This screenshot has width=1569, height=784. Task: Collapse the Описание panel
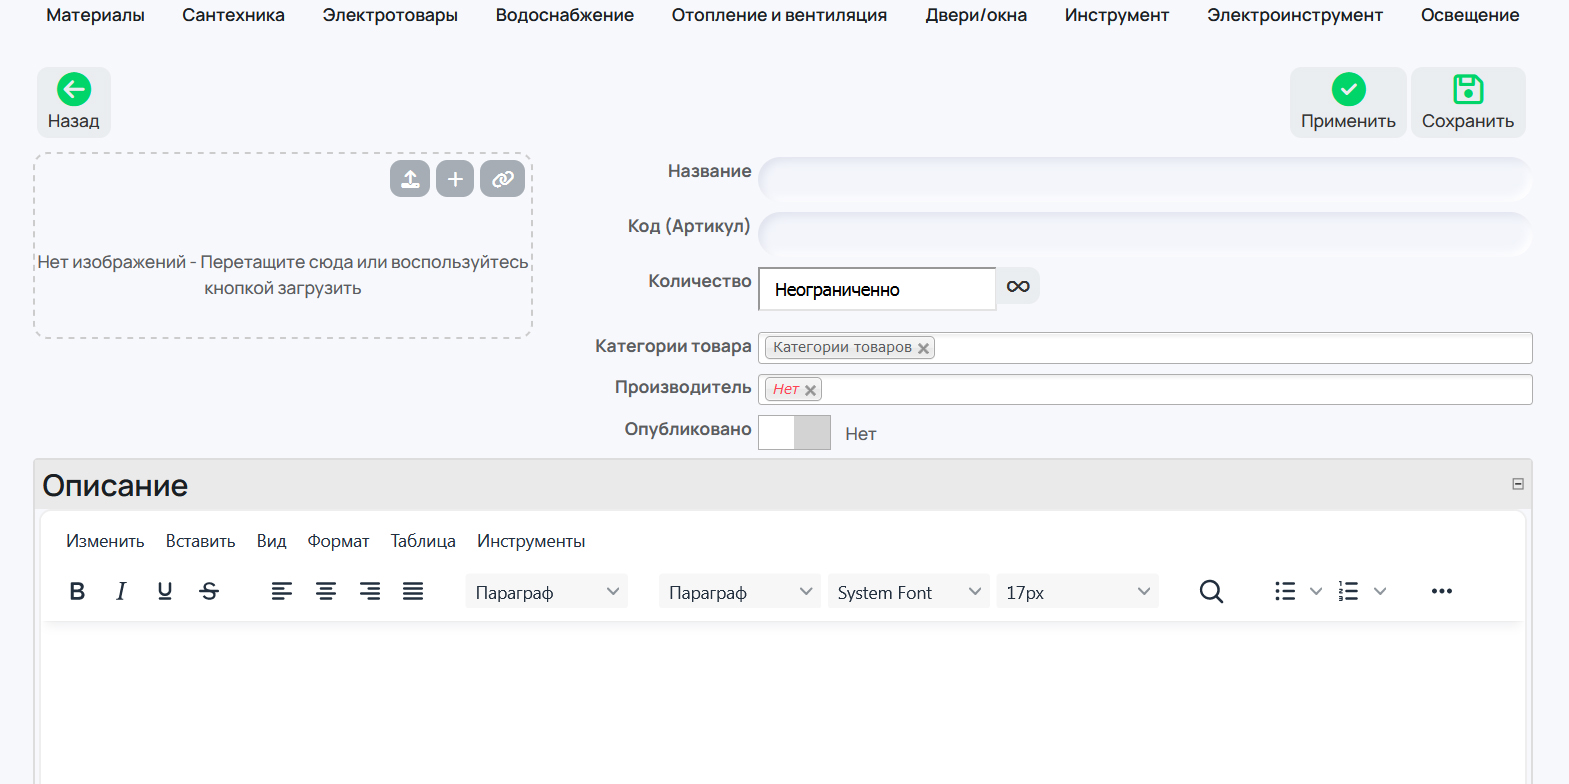click(1517, 484)
